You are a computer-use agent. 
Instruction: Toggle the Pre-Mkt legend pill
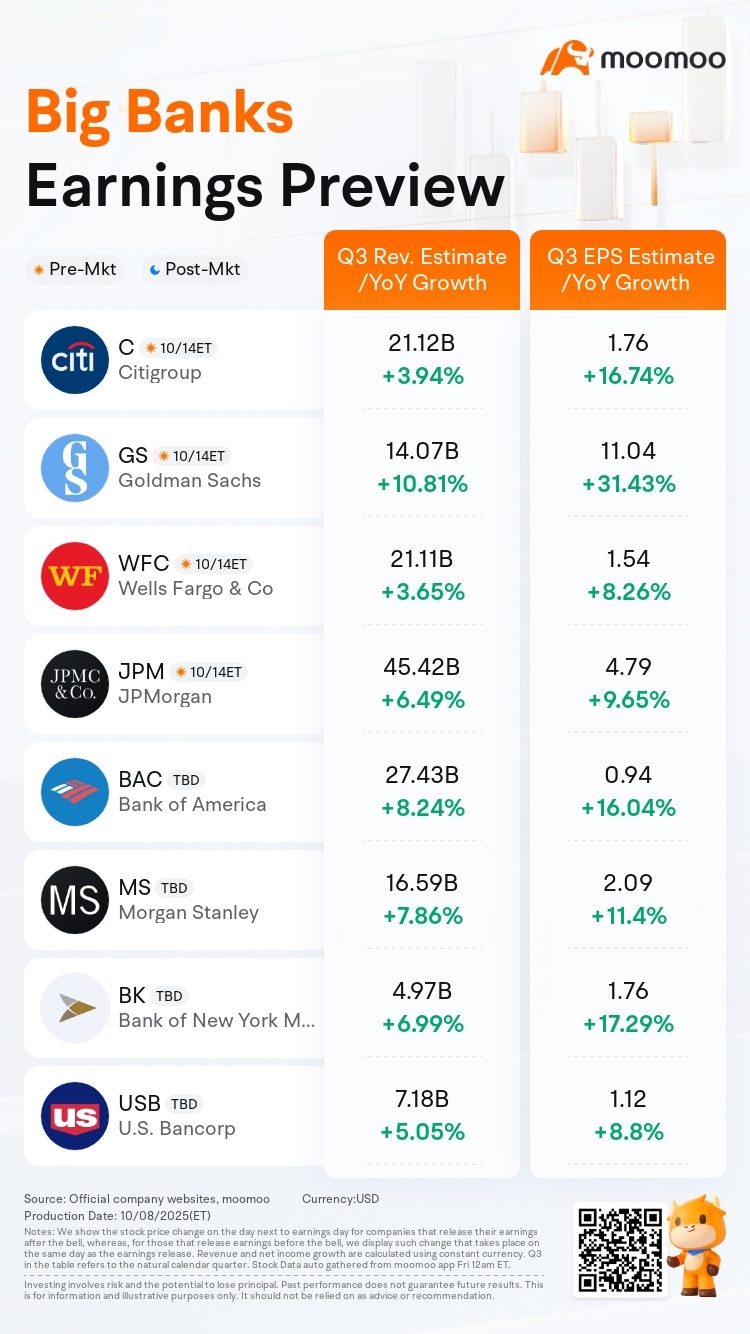pyautogui.click(x=74, y=269)
